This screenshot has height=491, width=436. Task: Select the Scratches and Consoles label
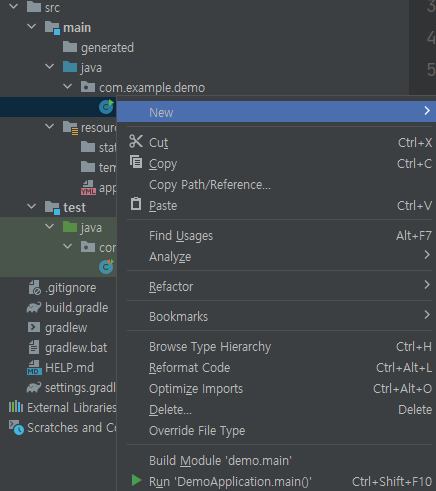pyautogui.click(x=72, y=427)
